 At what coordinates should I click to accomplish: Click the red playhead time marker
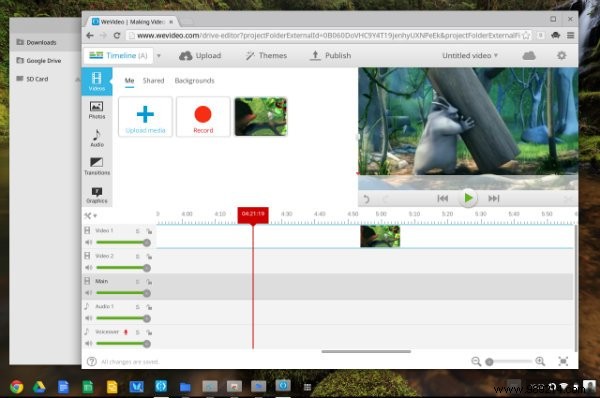(x=253, y=214)
